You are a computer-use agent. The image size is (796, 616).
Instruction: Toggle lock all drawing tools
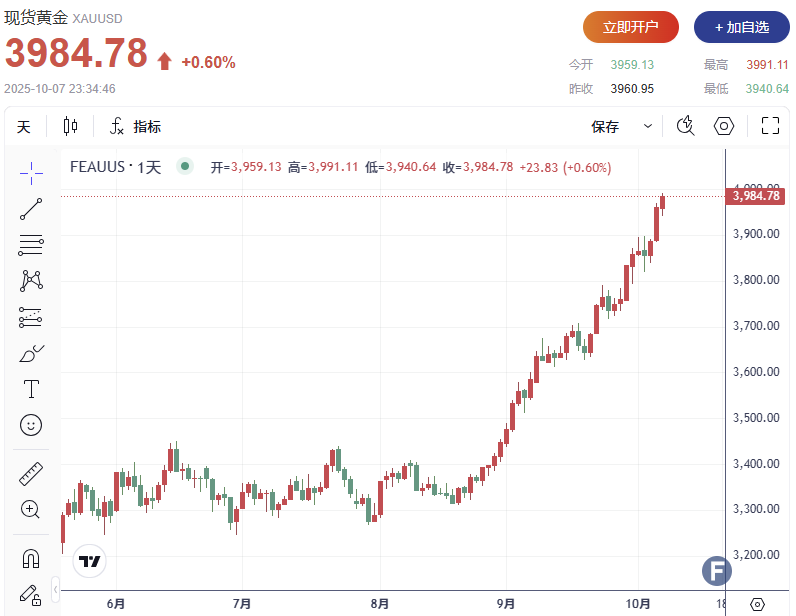pos(31,594)
